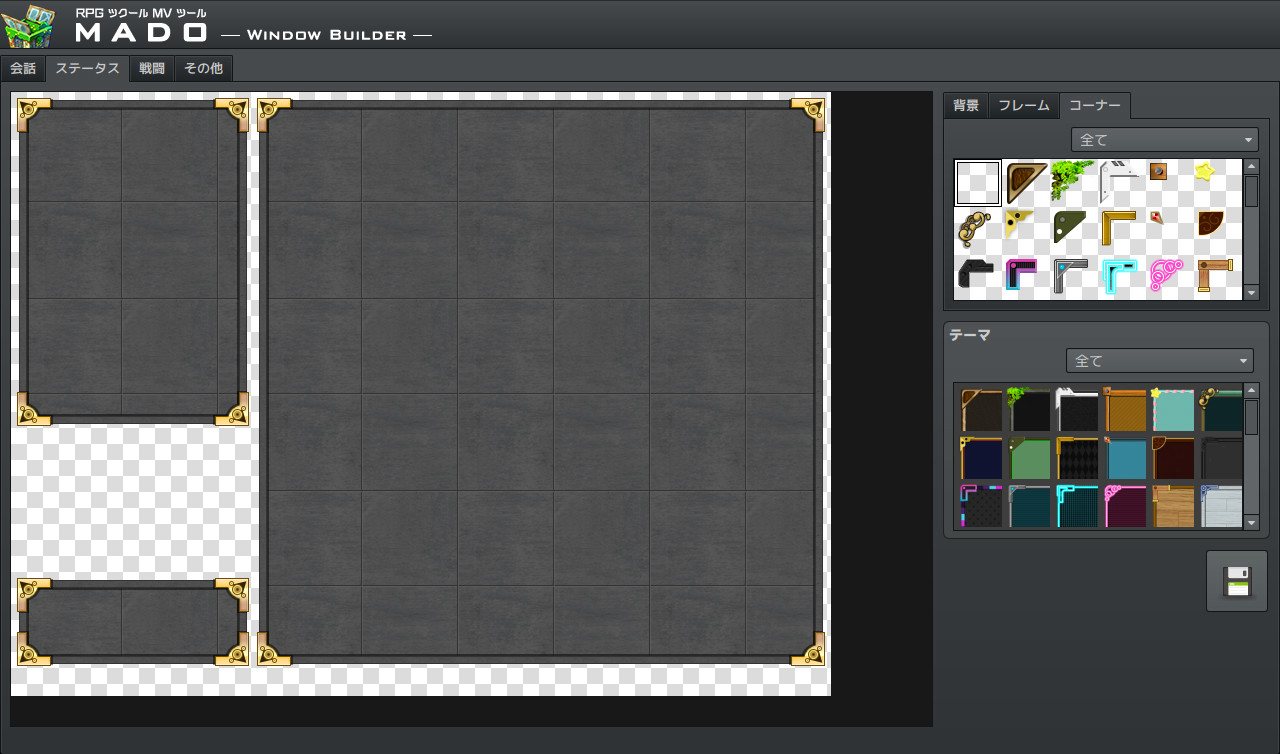Open the その他 menu tab
The height and width of the screenshot is (754, 1280).
coord(204,69)
